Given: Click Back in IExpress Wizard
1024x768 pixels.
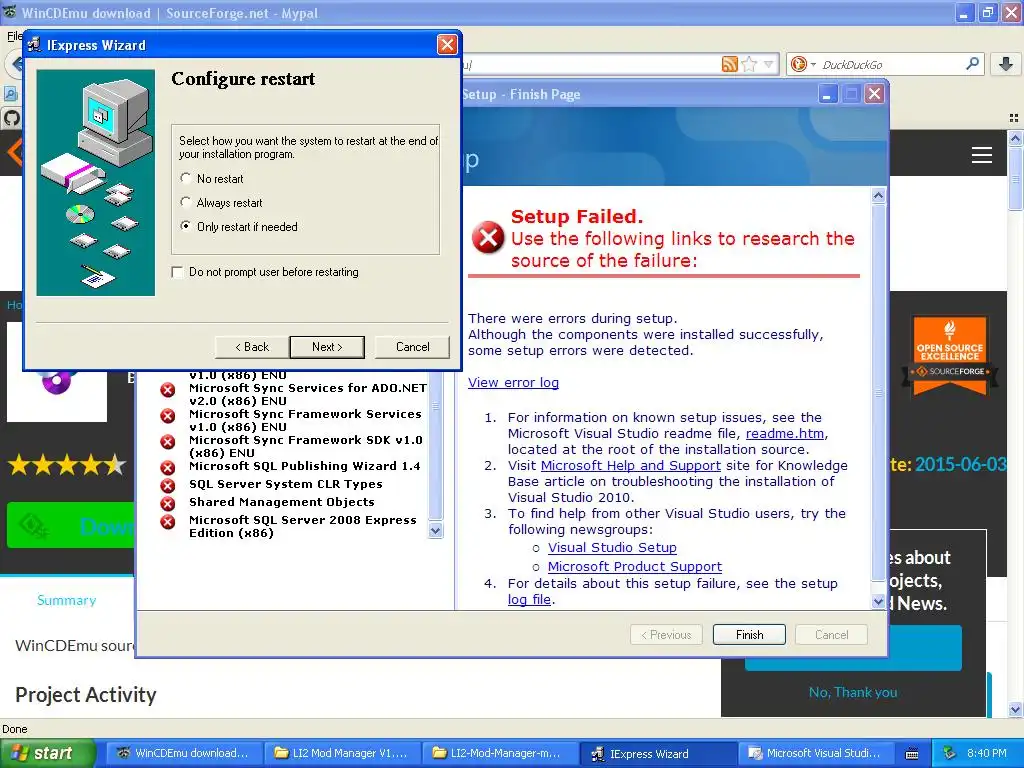Looking at the screenshot, I should 252,347.
